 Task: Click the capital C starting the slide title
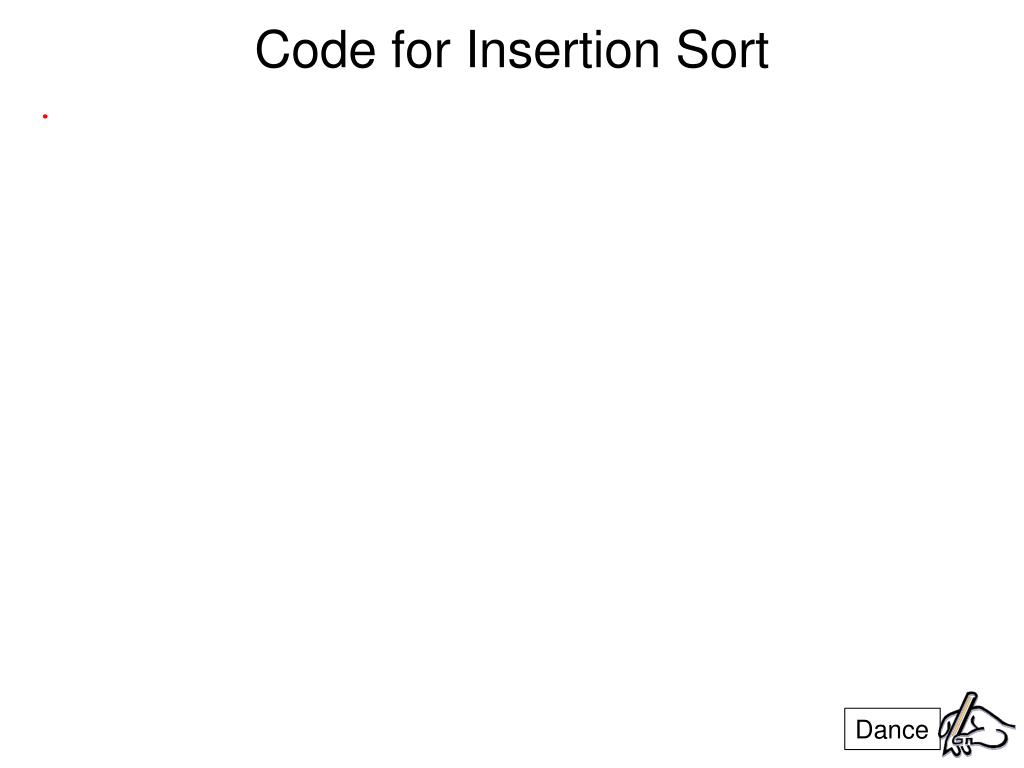pos(273,50)
